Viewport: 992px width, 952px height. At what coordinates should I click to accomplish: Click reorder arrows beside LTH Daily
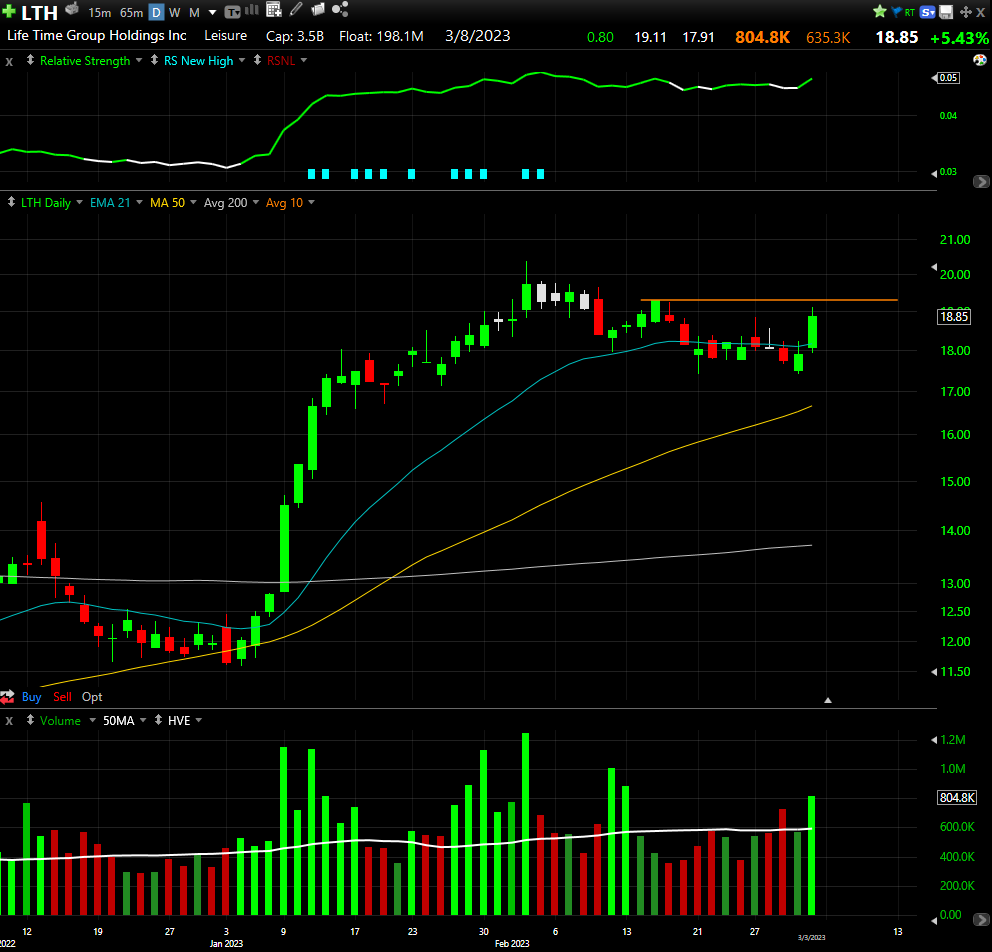click(x=11, y=202)
